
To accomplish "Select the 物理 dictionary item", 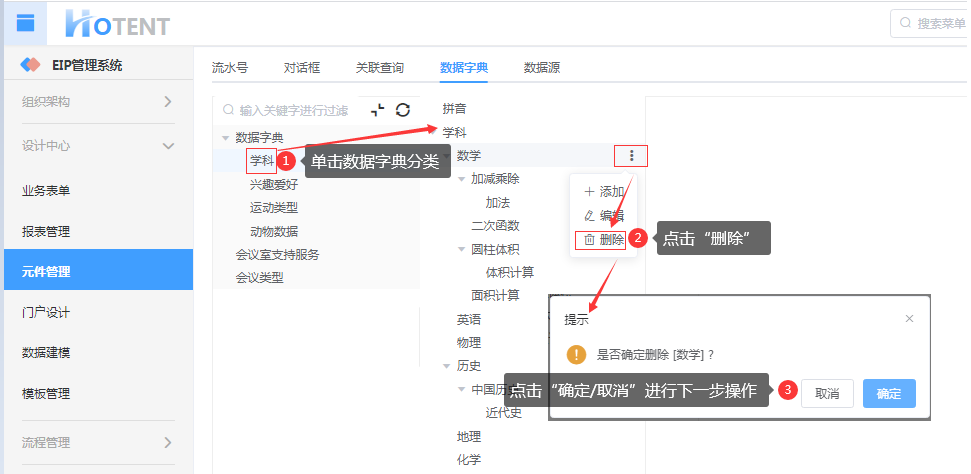I will pos(469,343).
